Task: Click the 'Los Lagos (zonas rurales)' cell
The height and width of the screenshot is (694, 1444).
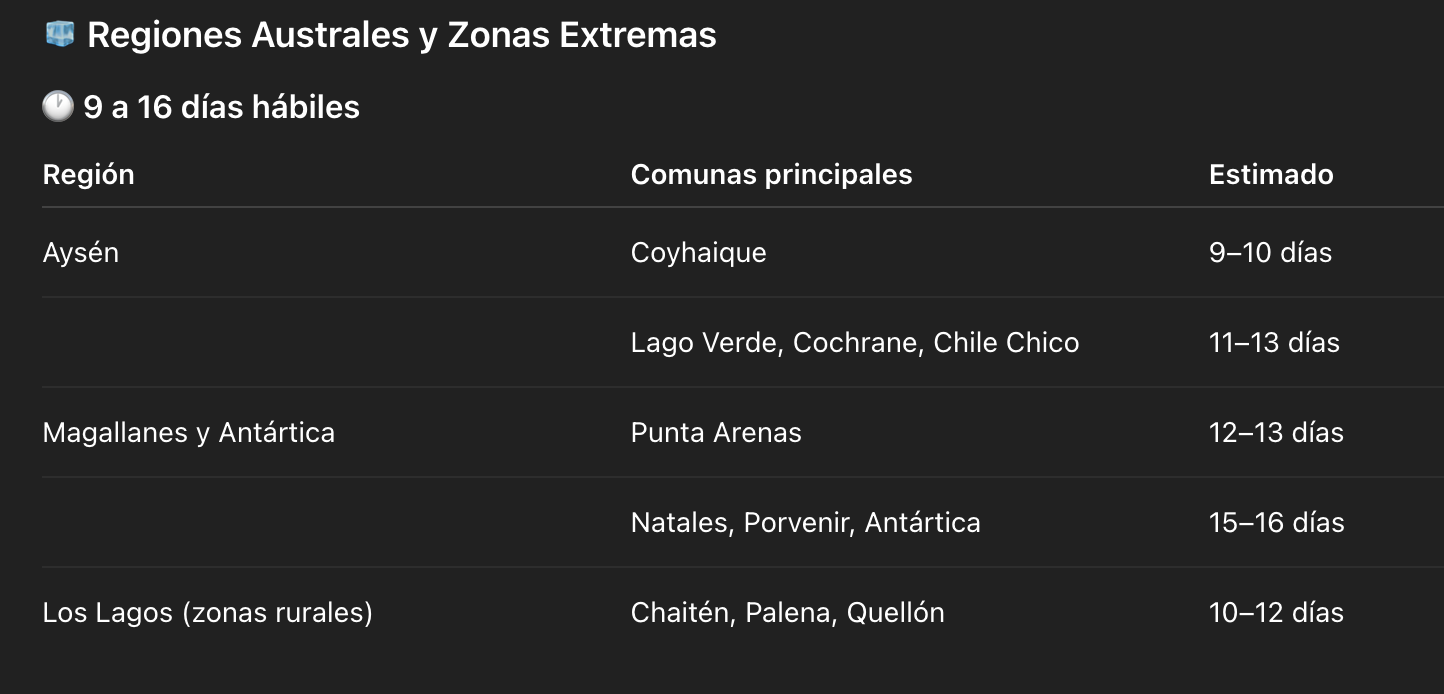Action: (x=207, y=612)
